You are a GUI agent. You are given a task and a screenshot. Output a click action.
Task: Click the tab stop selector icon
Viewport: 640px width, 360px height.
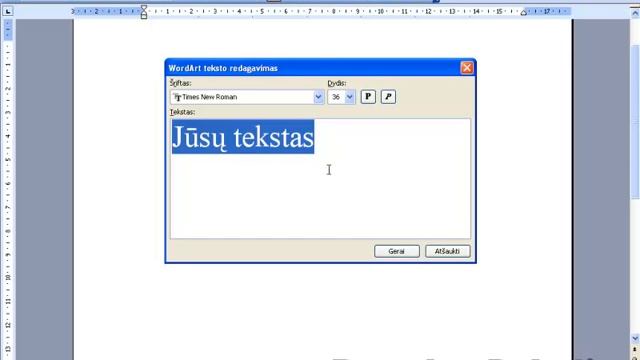click(8, 11)
